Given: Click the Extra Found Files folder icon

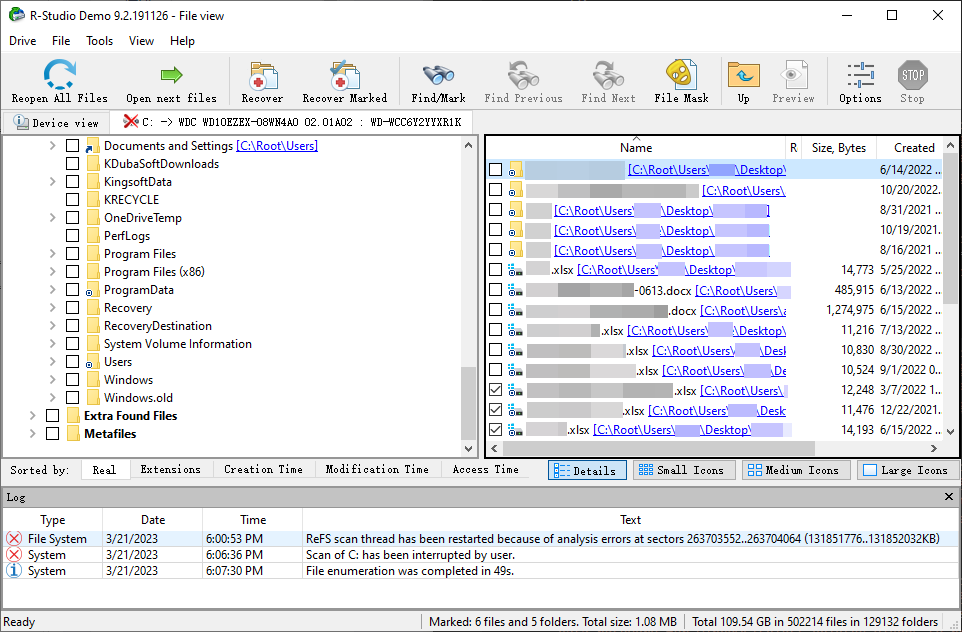Looking at the screenshot, I should [73, 416].
